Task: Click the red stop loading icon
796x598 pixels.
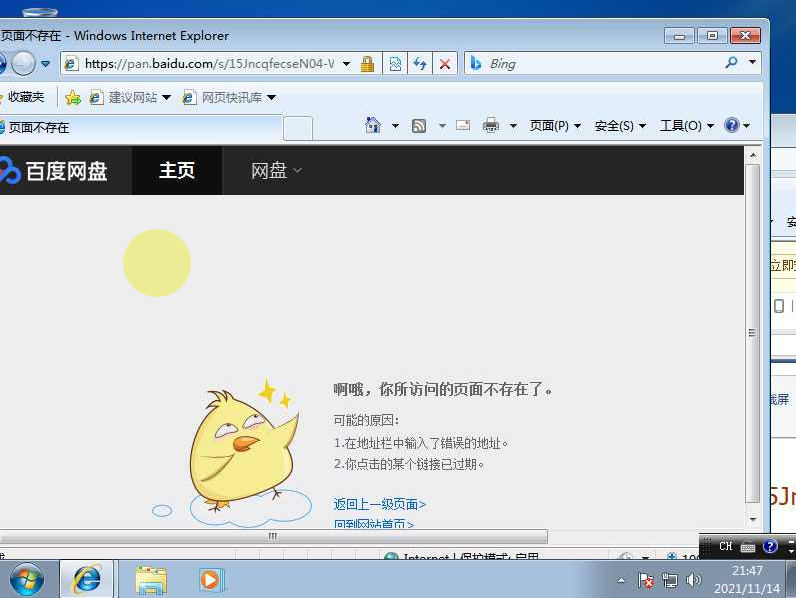Action: point(445,63)
